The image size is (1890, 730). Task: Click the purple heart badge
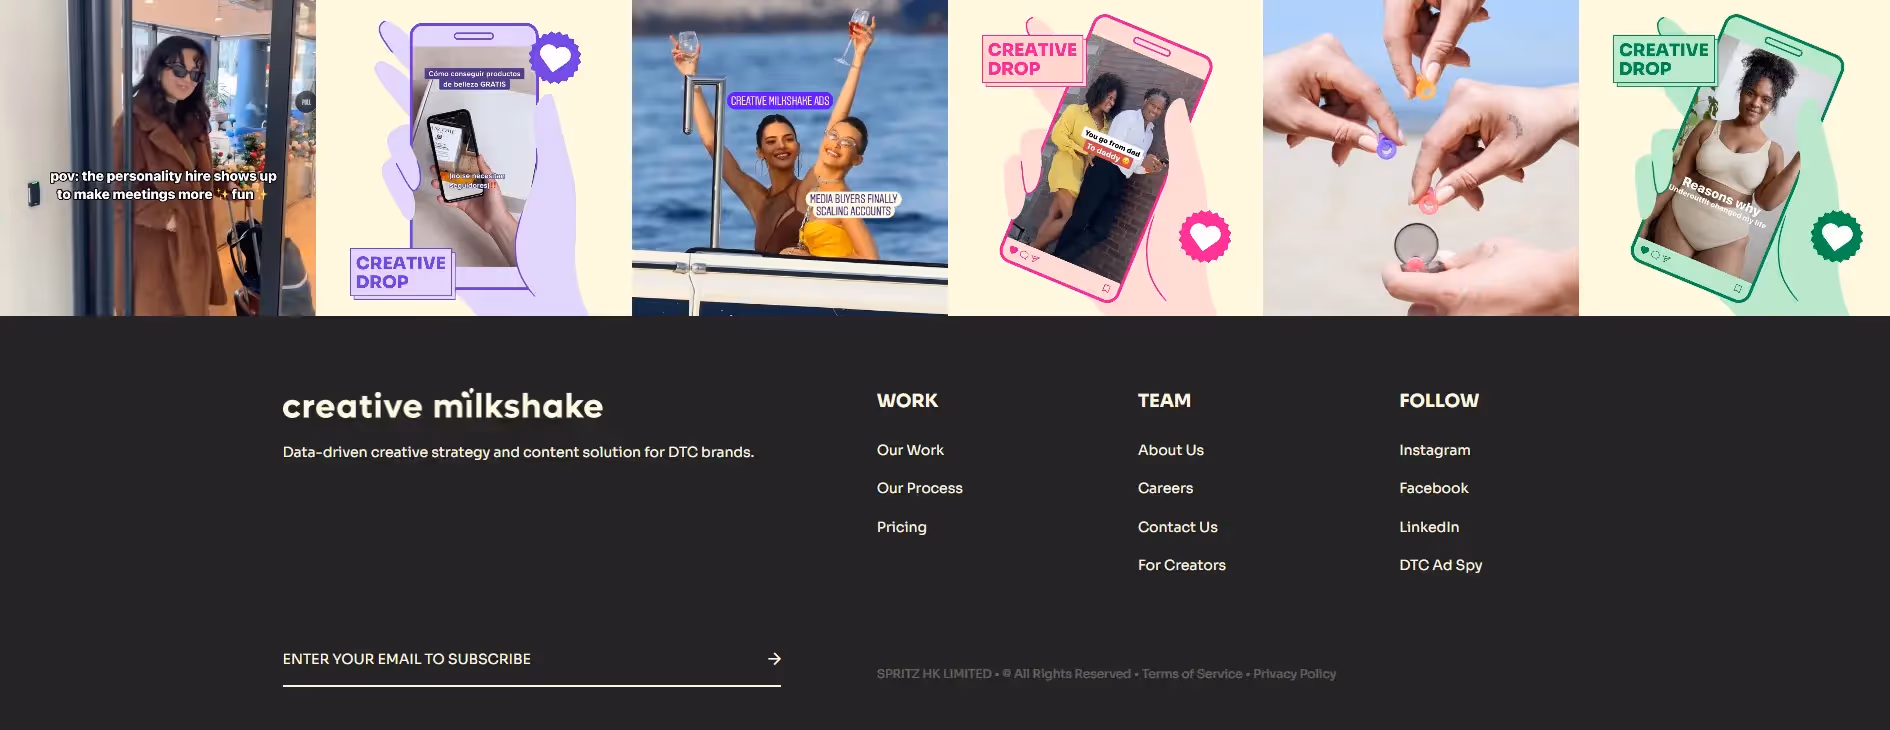(x=555, y=58)
